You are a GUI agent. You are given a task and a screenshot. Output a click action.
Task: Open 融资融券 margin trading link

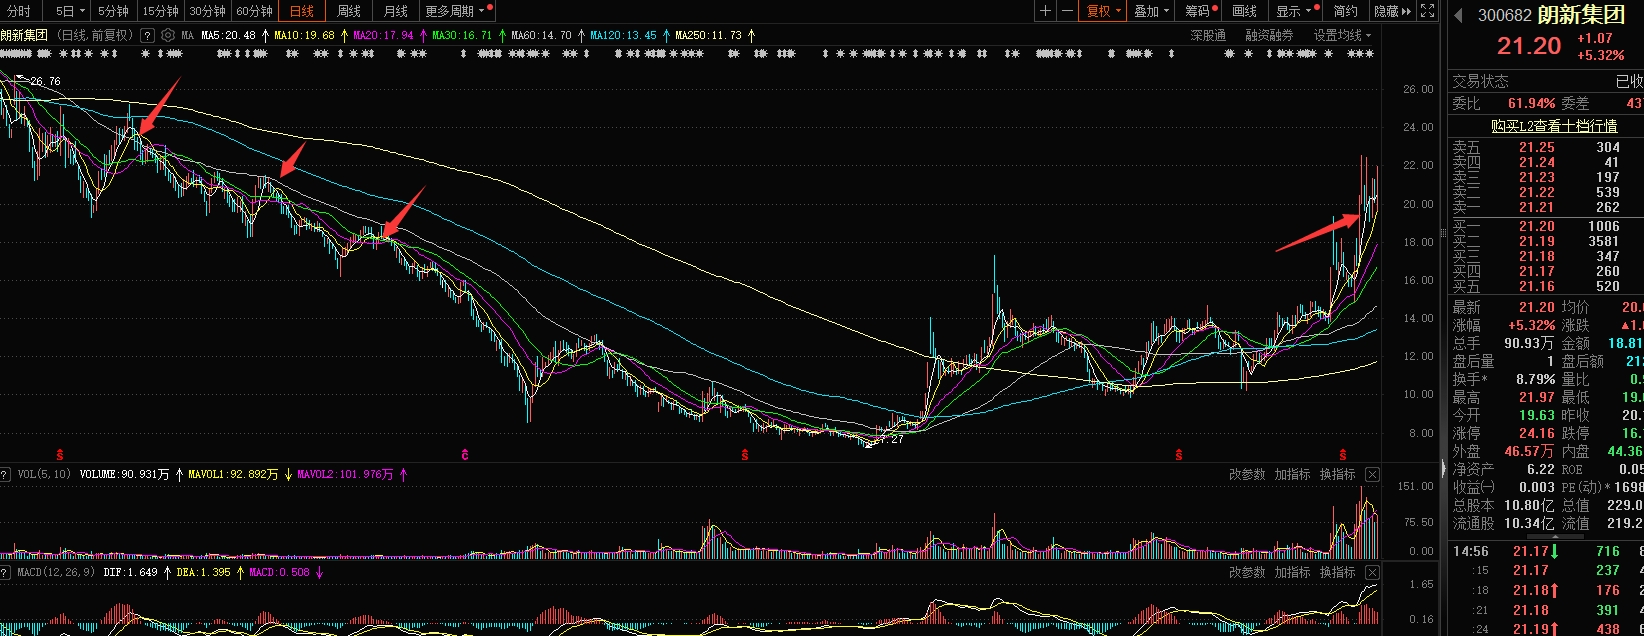coord(1269,35)
